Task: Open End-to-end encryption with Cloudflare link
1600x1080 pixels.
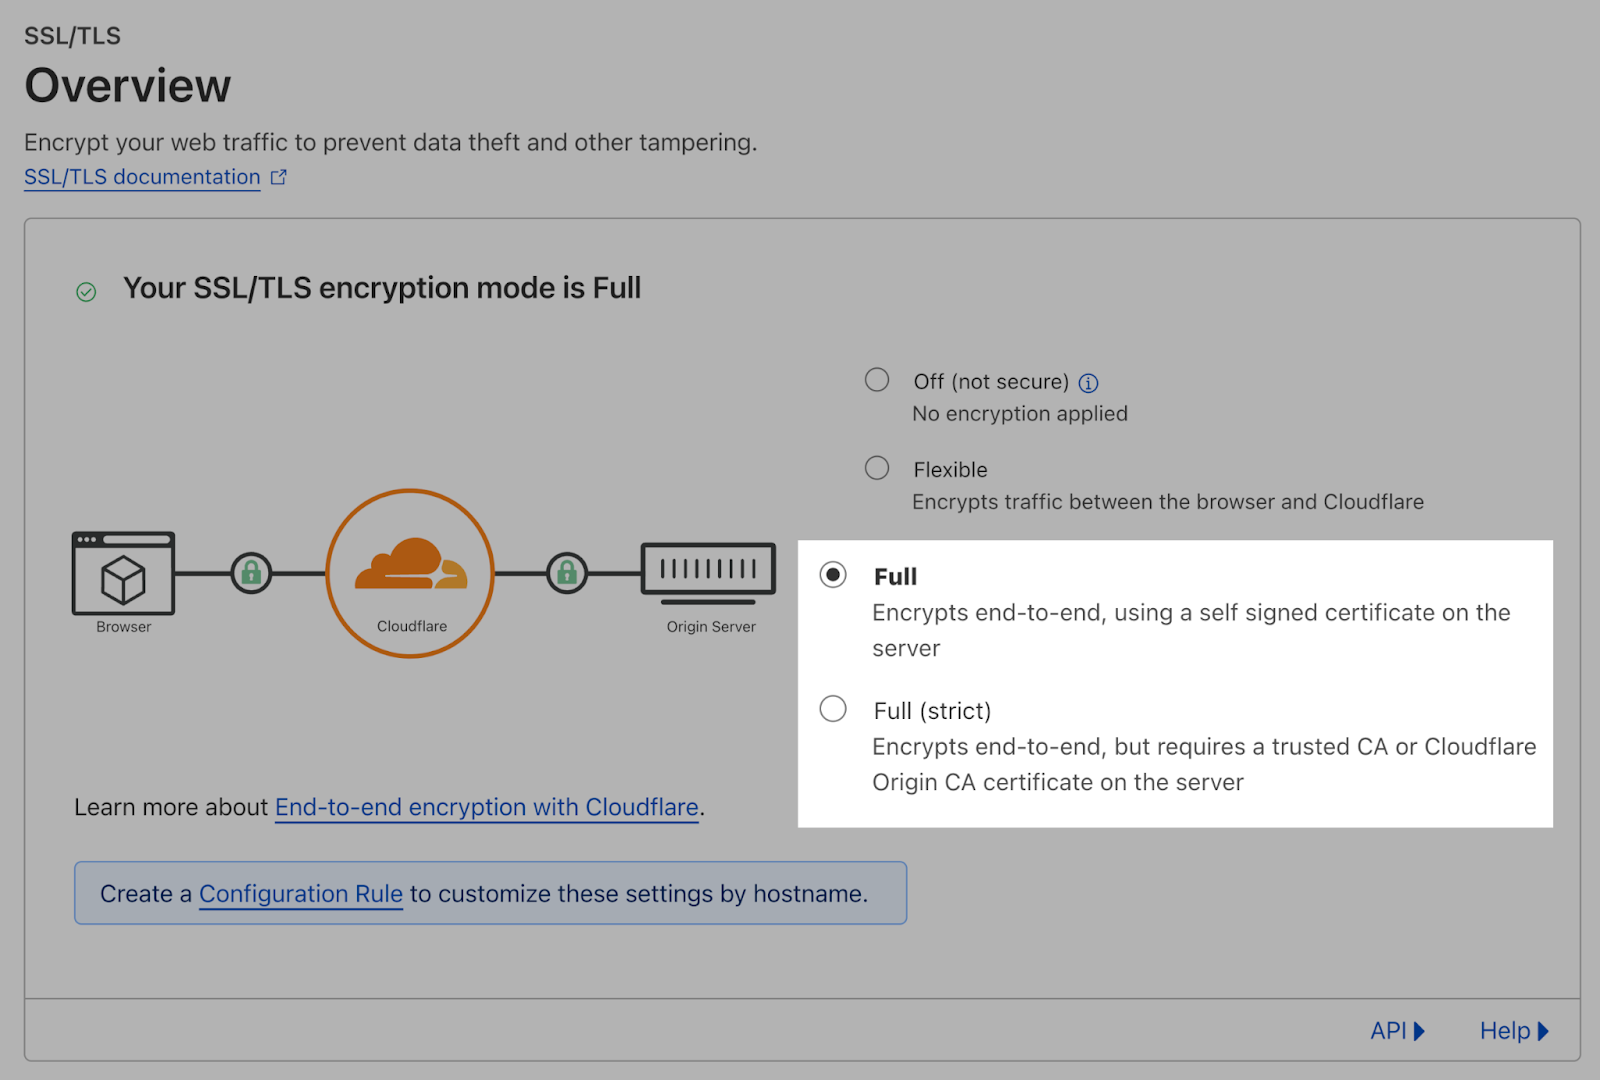Action: (486, 807)
